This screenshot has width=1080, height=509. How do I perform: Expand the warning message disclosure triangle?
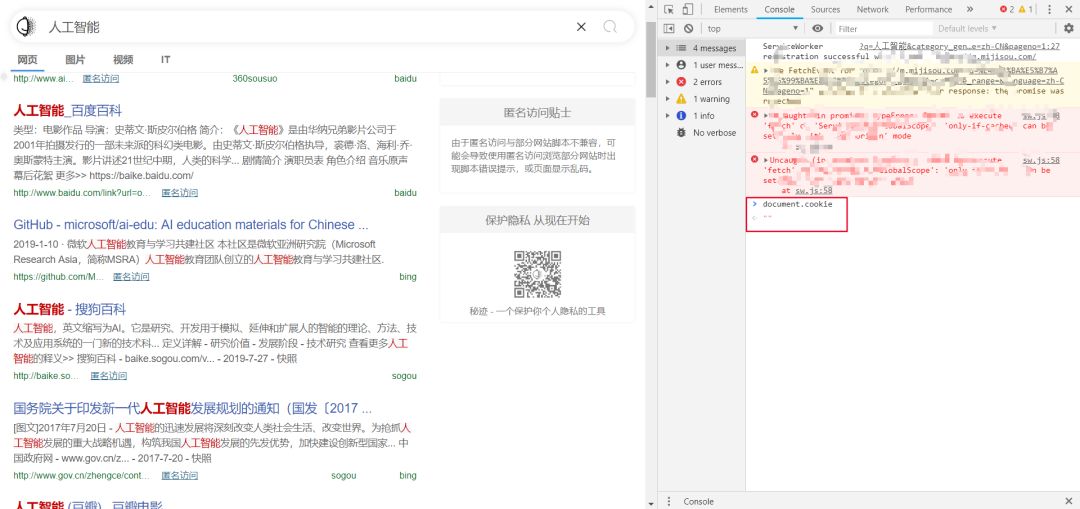pos(765,70)
